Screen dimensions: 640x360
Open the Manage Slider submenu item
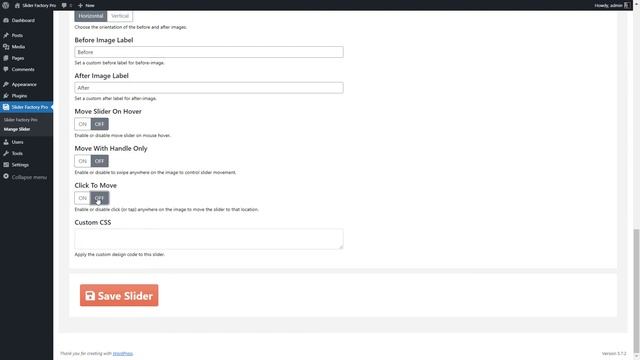click(17, 129)
